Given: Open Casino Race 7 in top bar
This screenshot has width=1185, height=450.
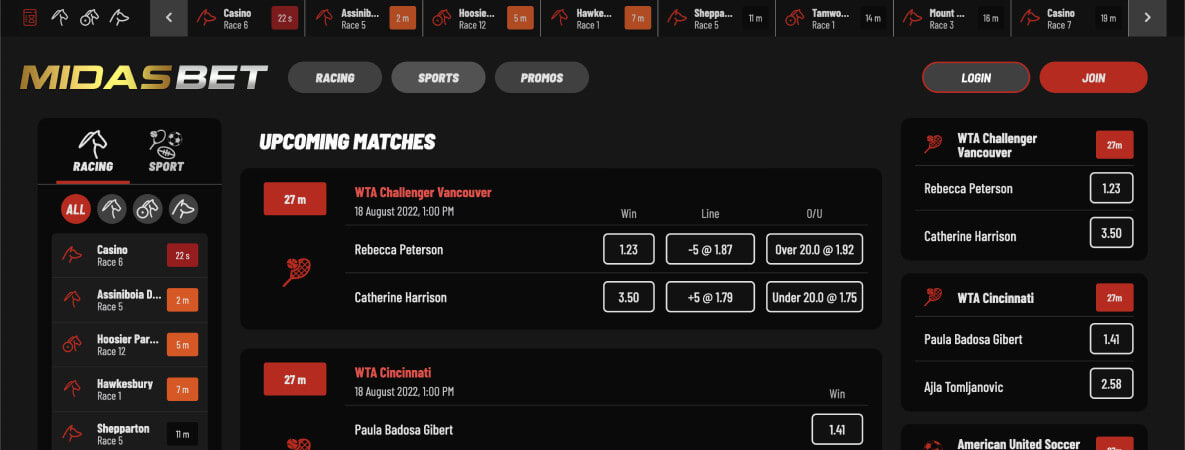Looking at the screenshot, I should (x=1070, y=18).
